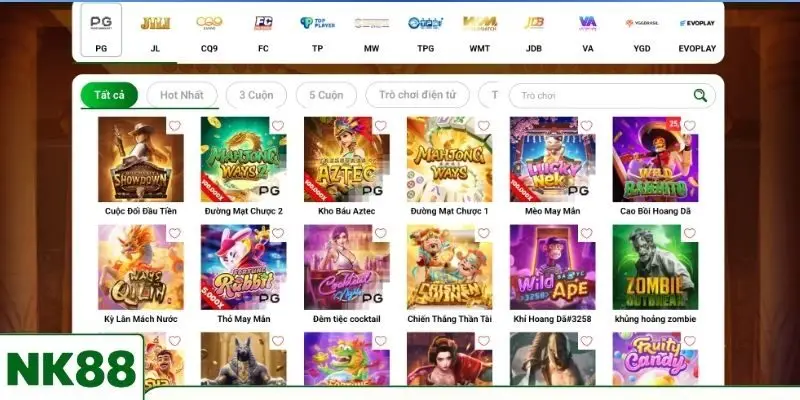
Task: Favorite the Thỏ May Mắn game
Action: [x=278, y=233]
